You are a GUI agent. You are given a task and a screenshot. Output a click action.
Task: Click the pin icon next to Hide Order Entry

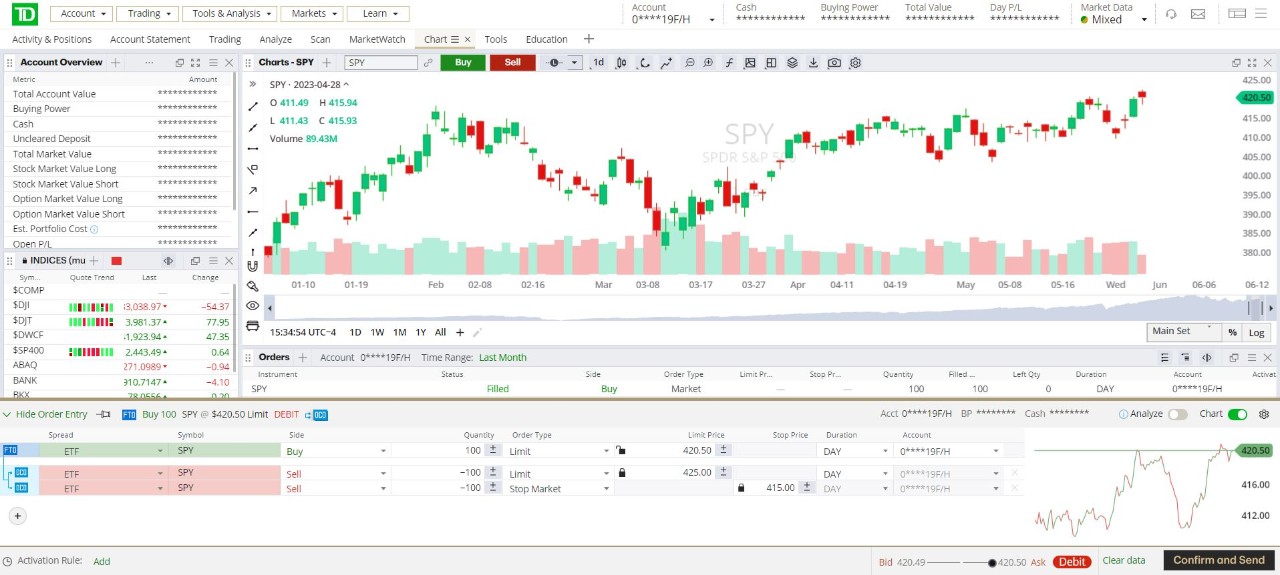click(104, 414)
